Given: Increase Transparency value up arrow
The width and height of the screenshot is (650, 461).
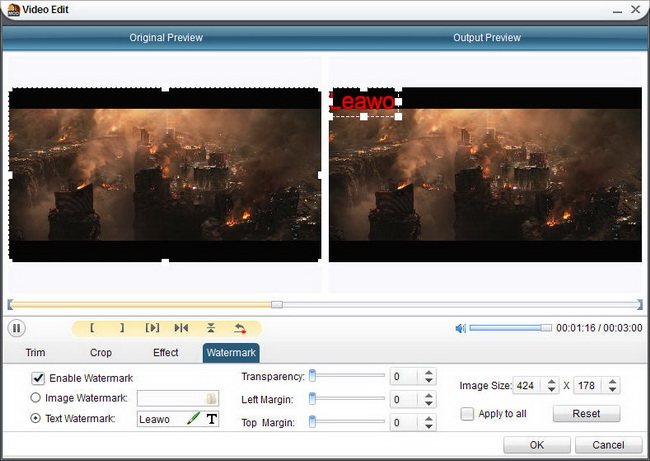Looking at the screenshot, I should [x=429, y=372].
